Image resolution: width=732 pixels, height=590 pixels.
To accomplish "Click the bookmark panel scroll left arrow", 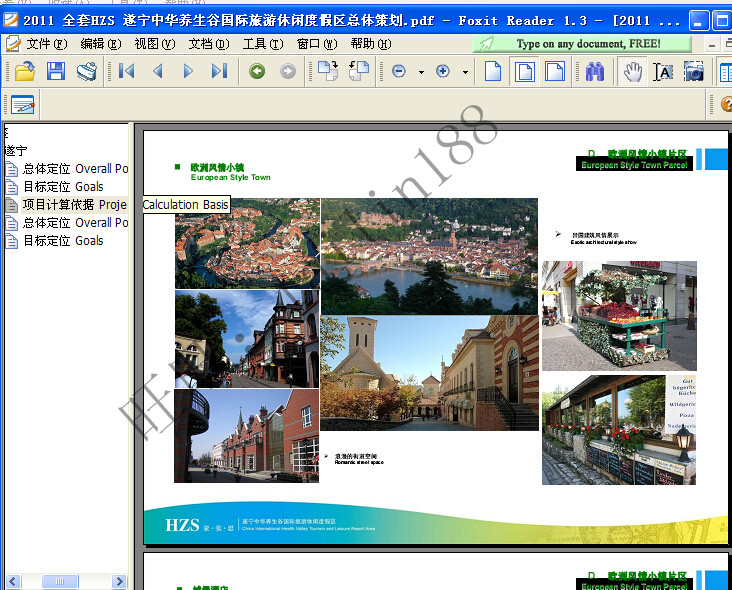I will (13, 582).
